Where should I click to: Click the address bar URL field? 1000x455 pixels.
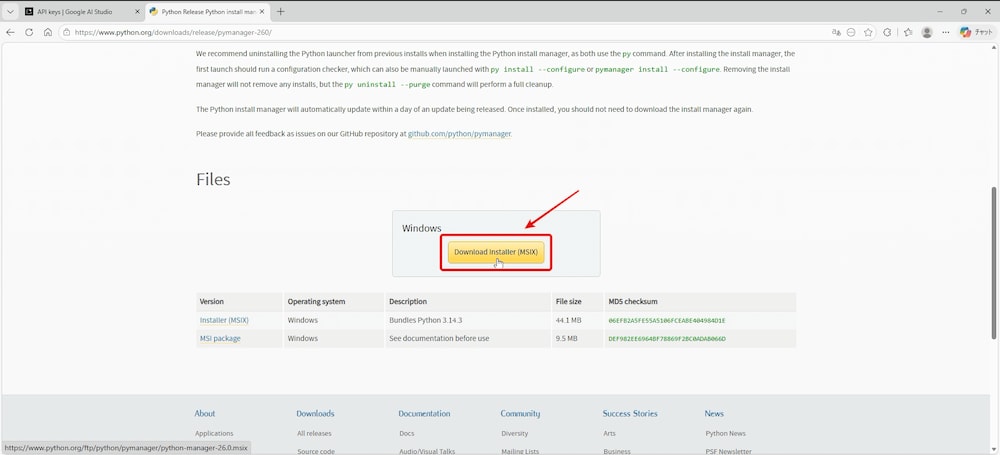(x=446, y=32)
